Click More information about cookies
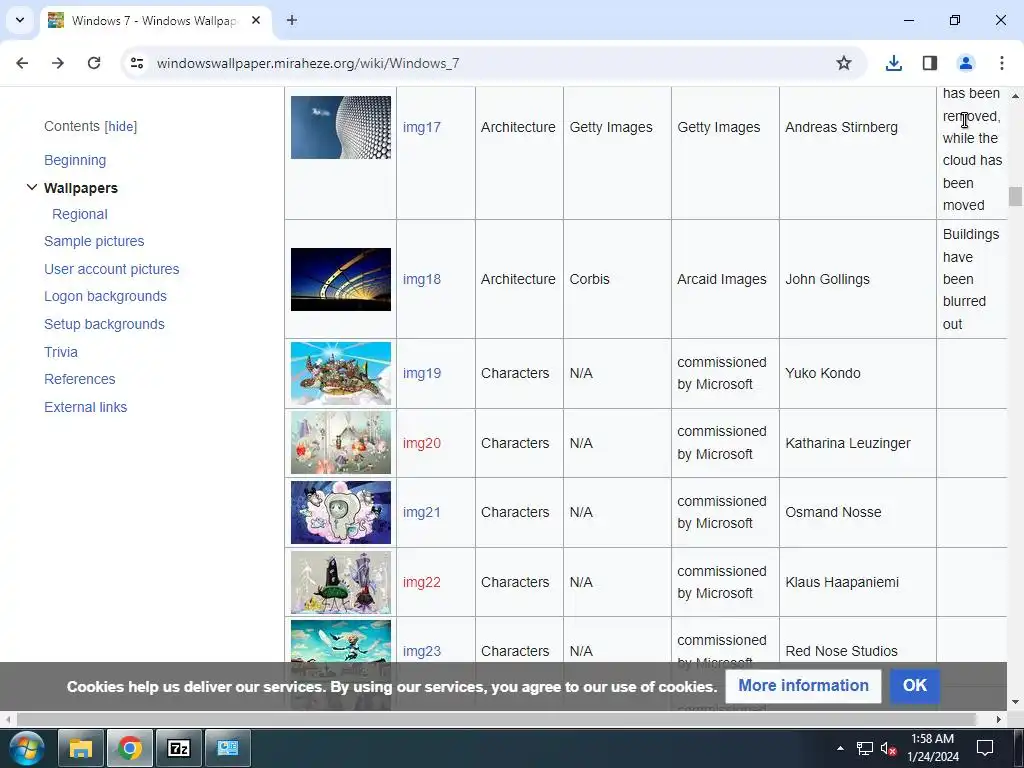 (803, 686)
